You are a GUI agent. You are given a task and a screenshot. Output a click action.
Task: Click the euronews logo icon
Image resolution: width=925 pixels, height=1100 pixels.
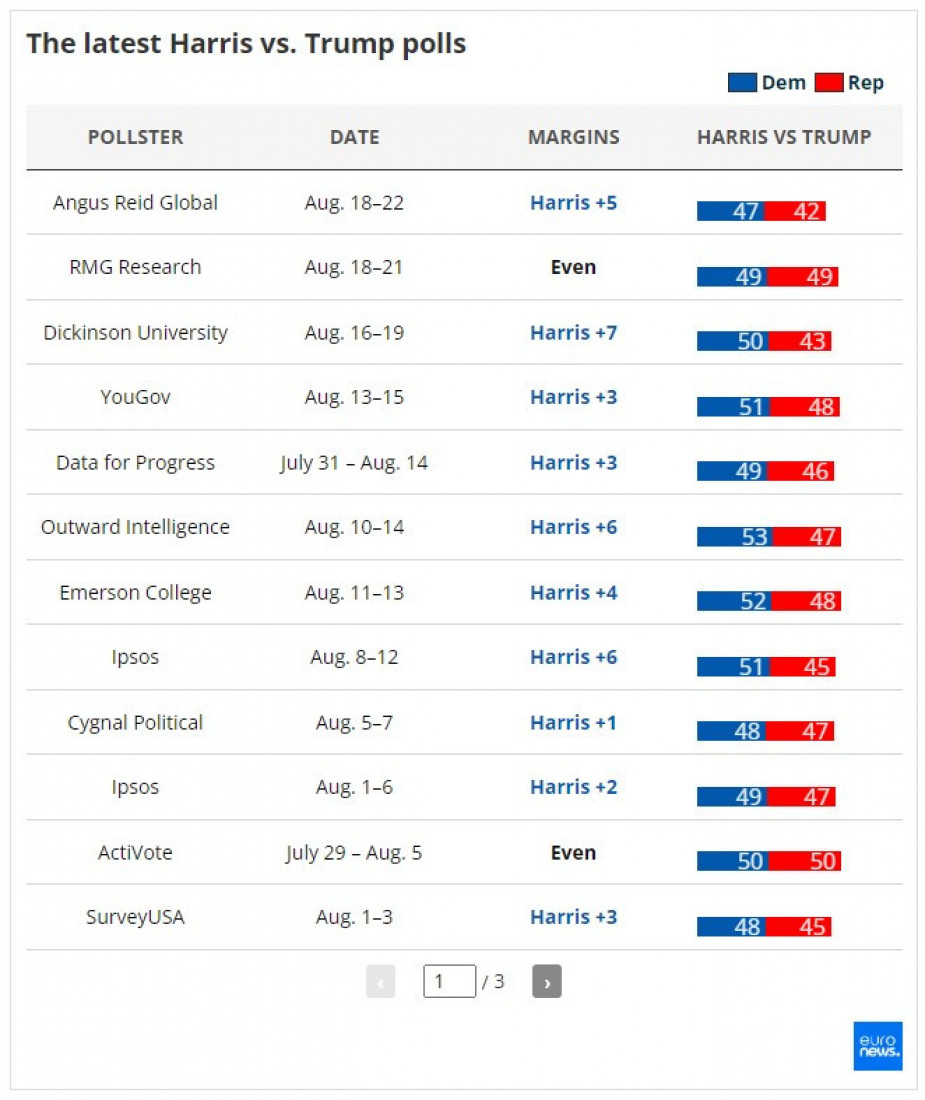(877, 1045)
